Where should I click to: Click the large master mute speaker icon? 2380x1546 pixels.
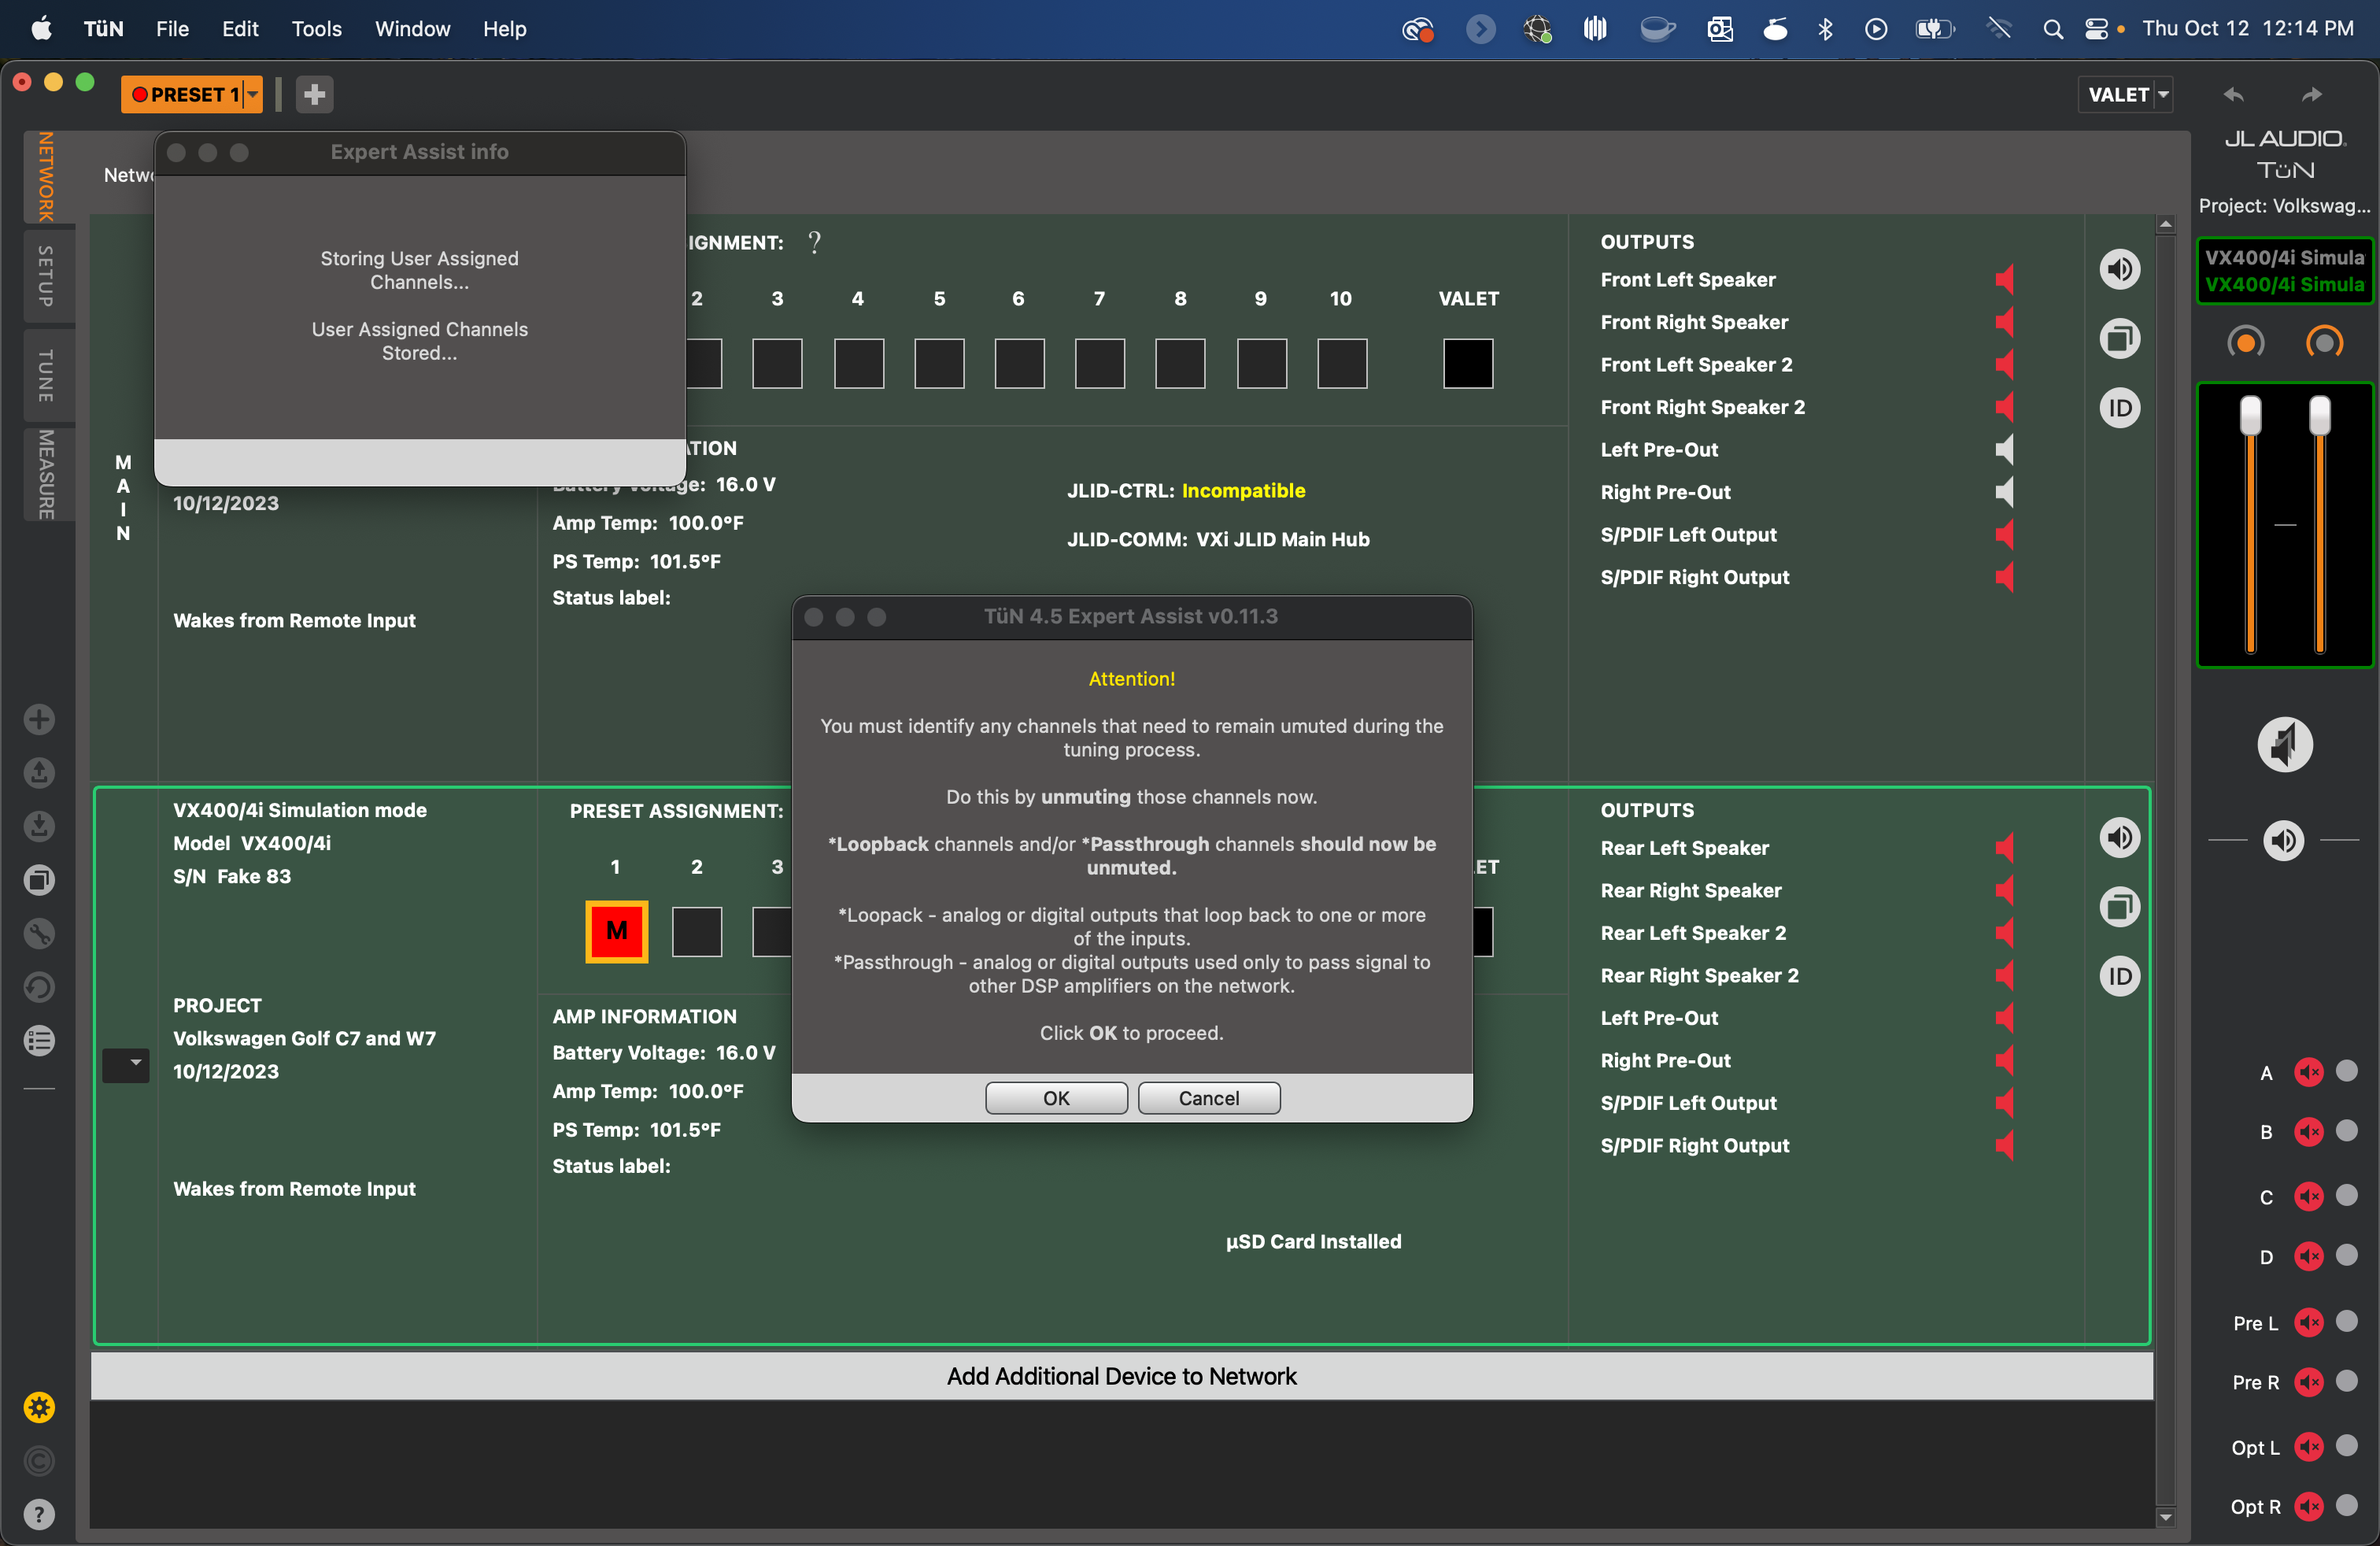pos(2285,744)
